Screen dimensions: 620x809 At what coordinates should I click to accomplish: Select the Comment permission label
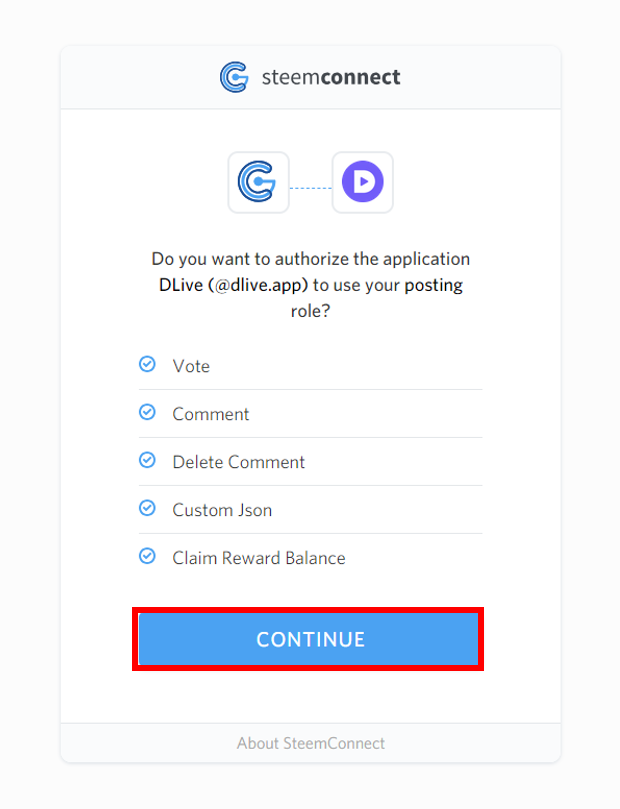coord(211,414)
